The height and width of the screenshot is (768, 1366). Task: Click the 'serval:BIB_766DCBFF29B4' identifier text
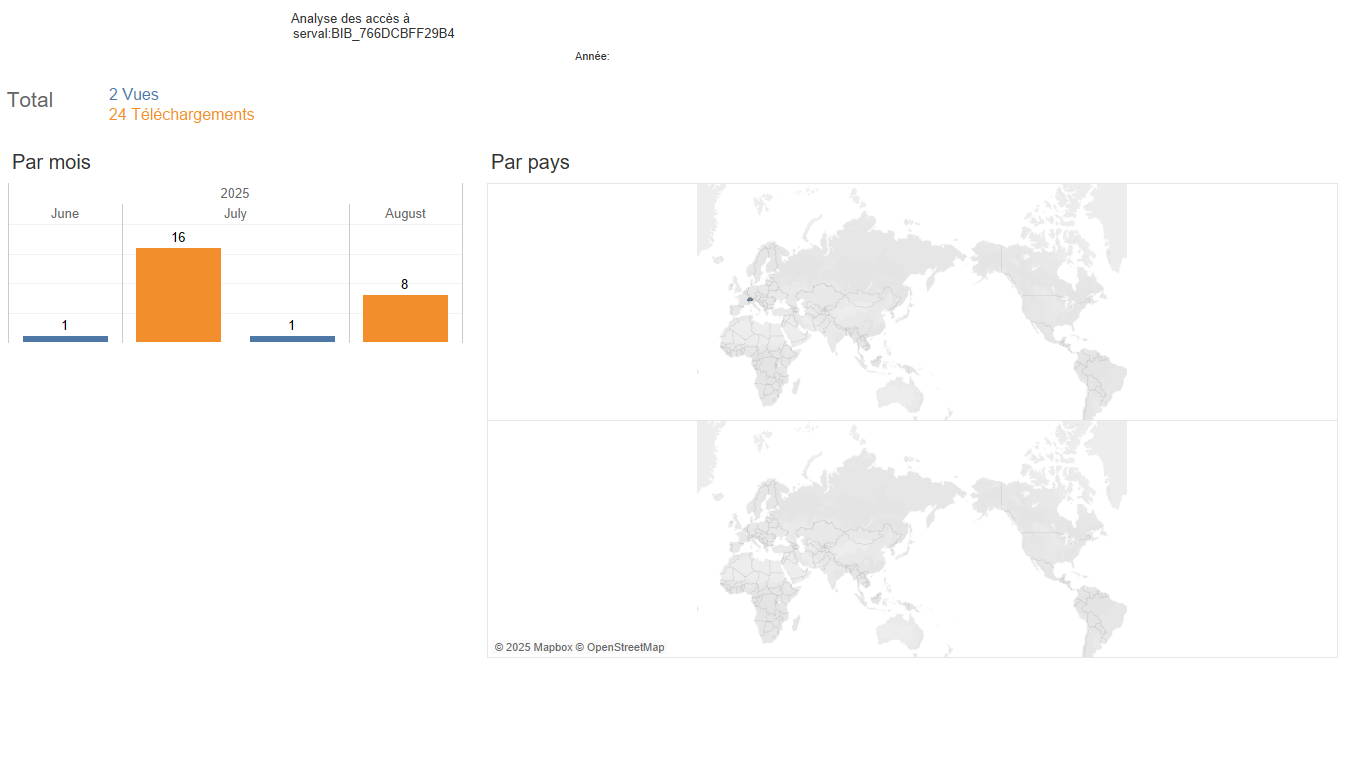pos(374,34)
